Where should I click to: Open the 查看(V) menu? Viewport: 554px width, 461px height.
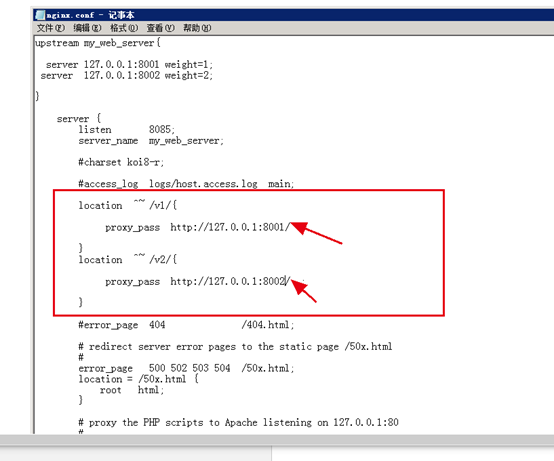click(161, 28)
